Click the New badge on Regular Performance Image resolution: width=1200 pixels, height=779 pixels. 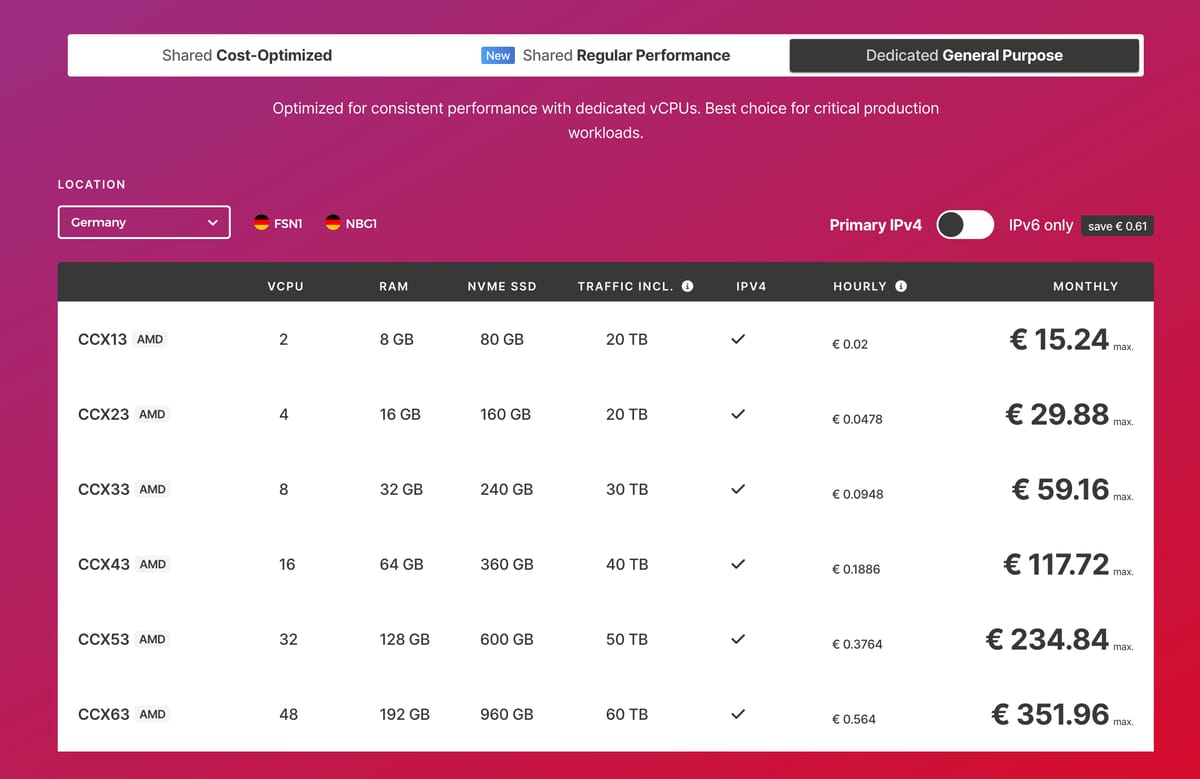point(498,56)
